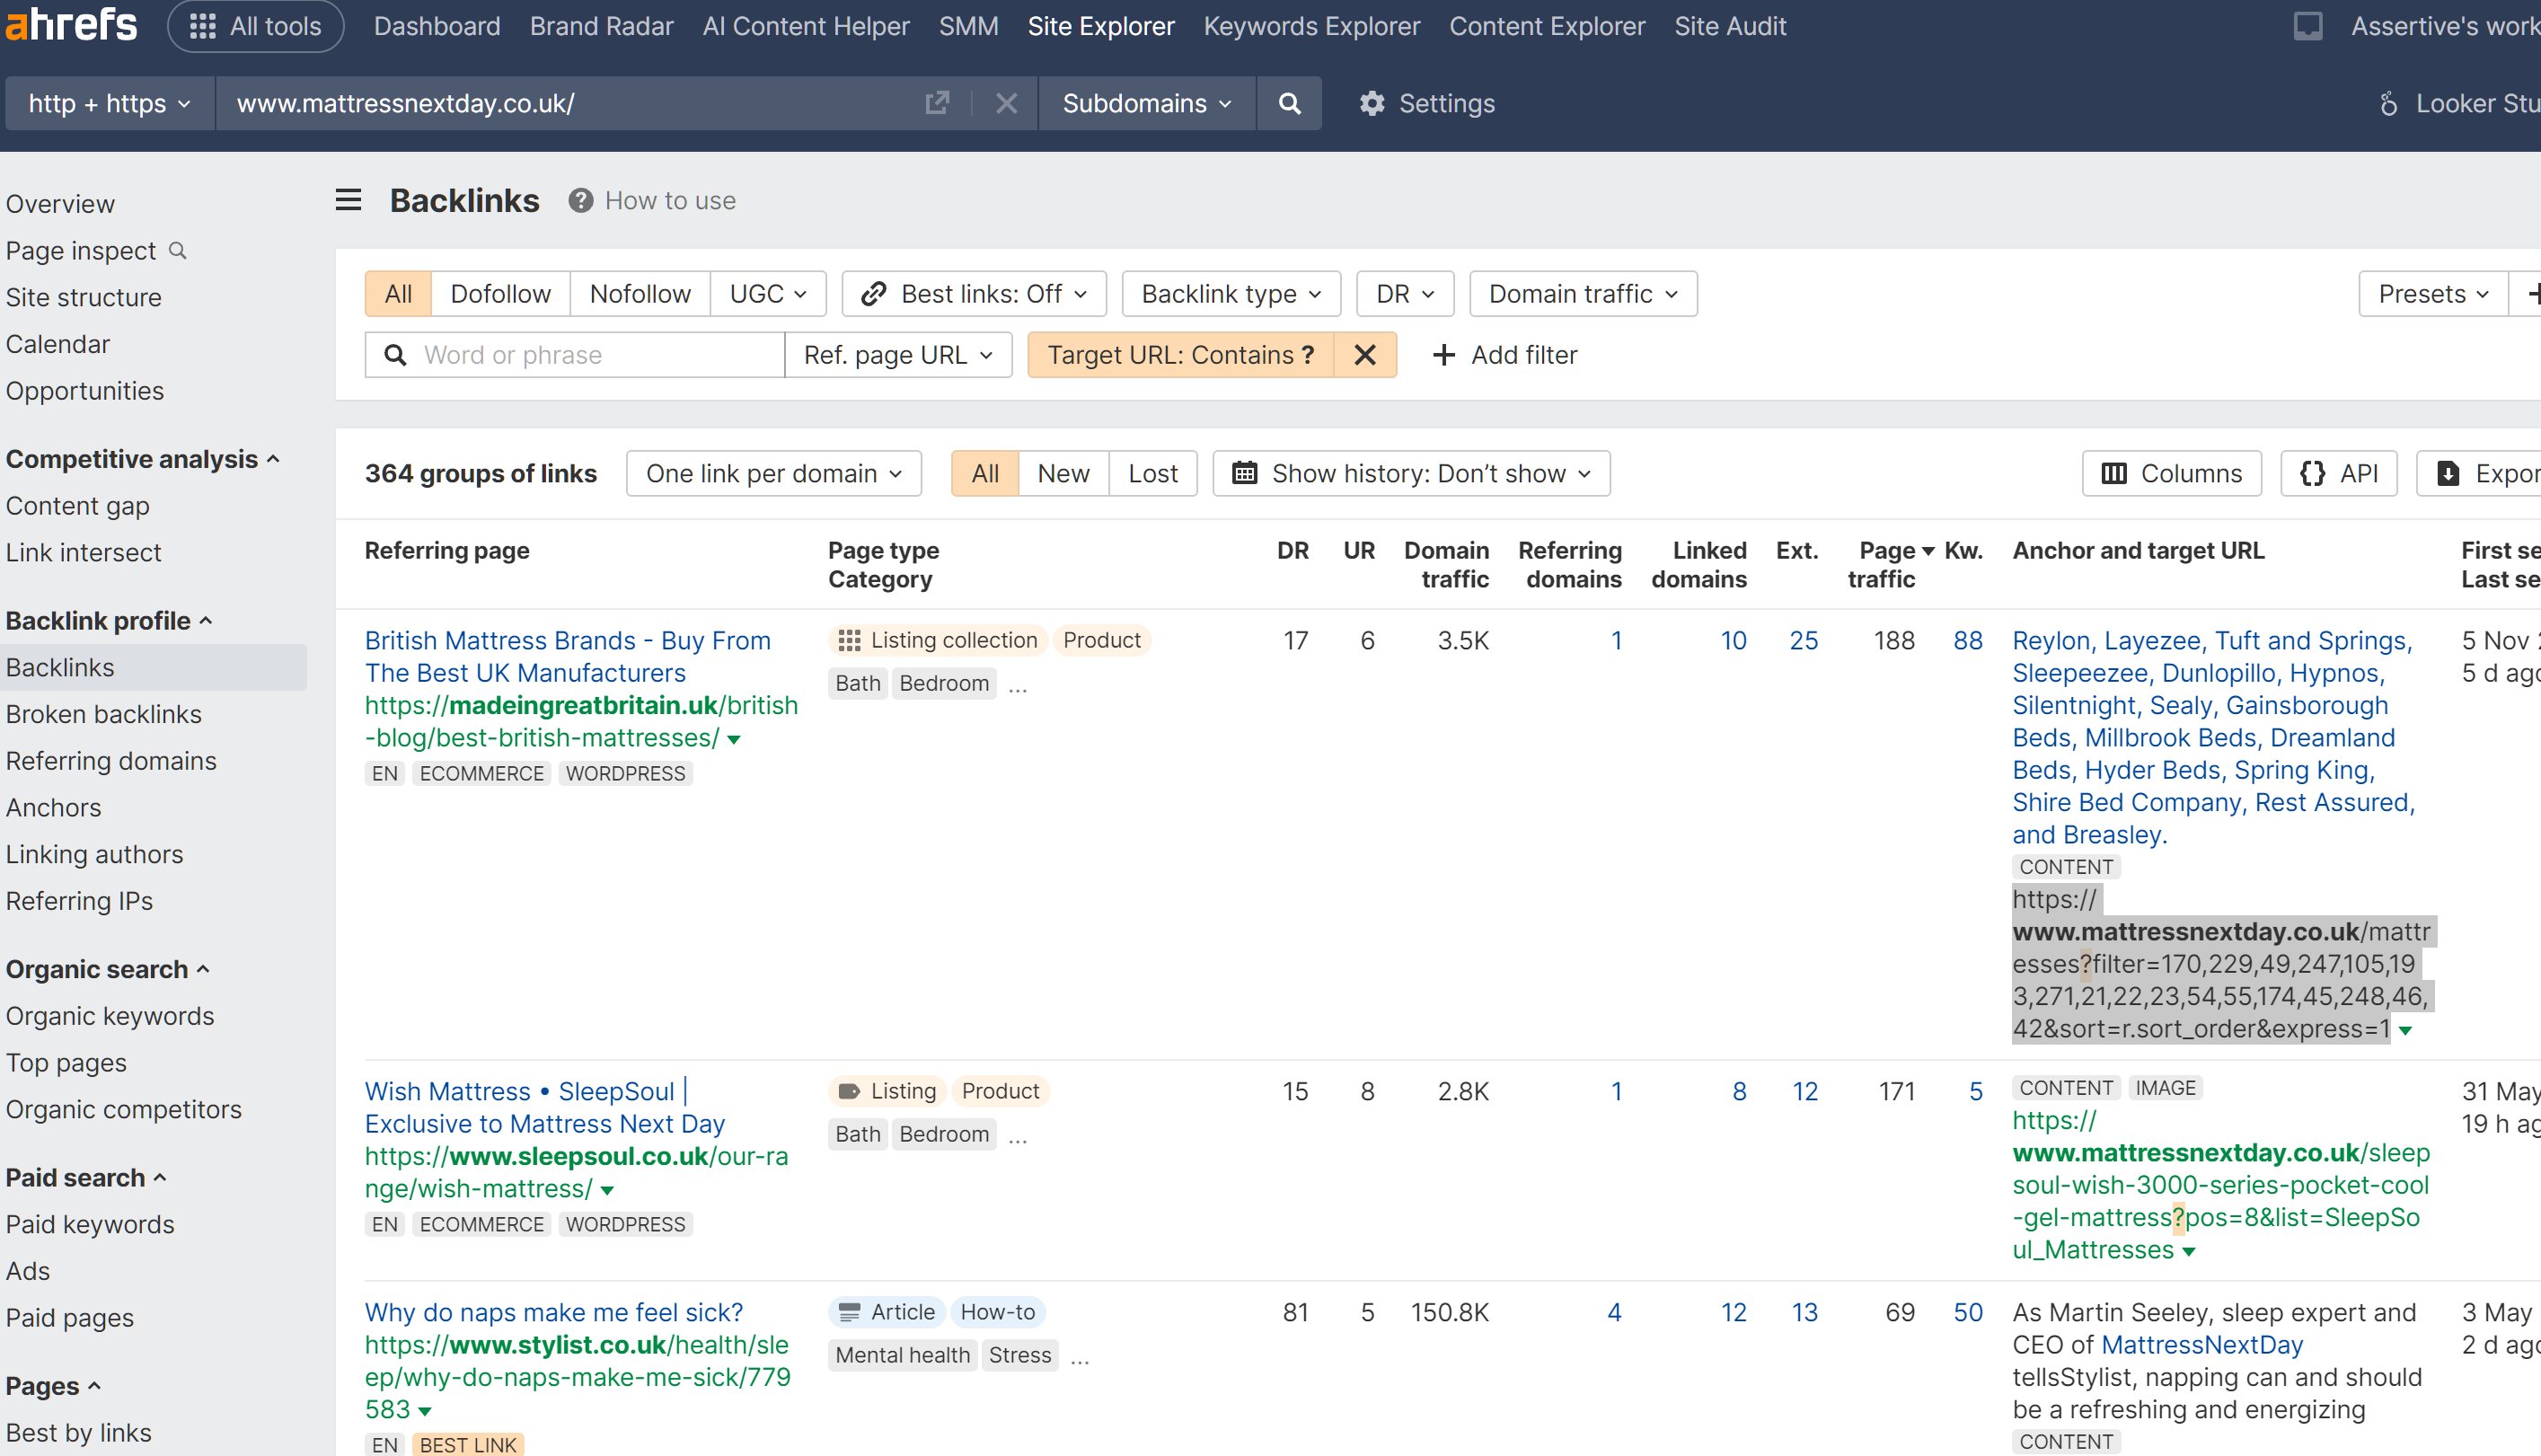Viewport: 2541px width, 1456px height.
Task: Select All in New/Lost toggle group
Action: (985, 473)
